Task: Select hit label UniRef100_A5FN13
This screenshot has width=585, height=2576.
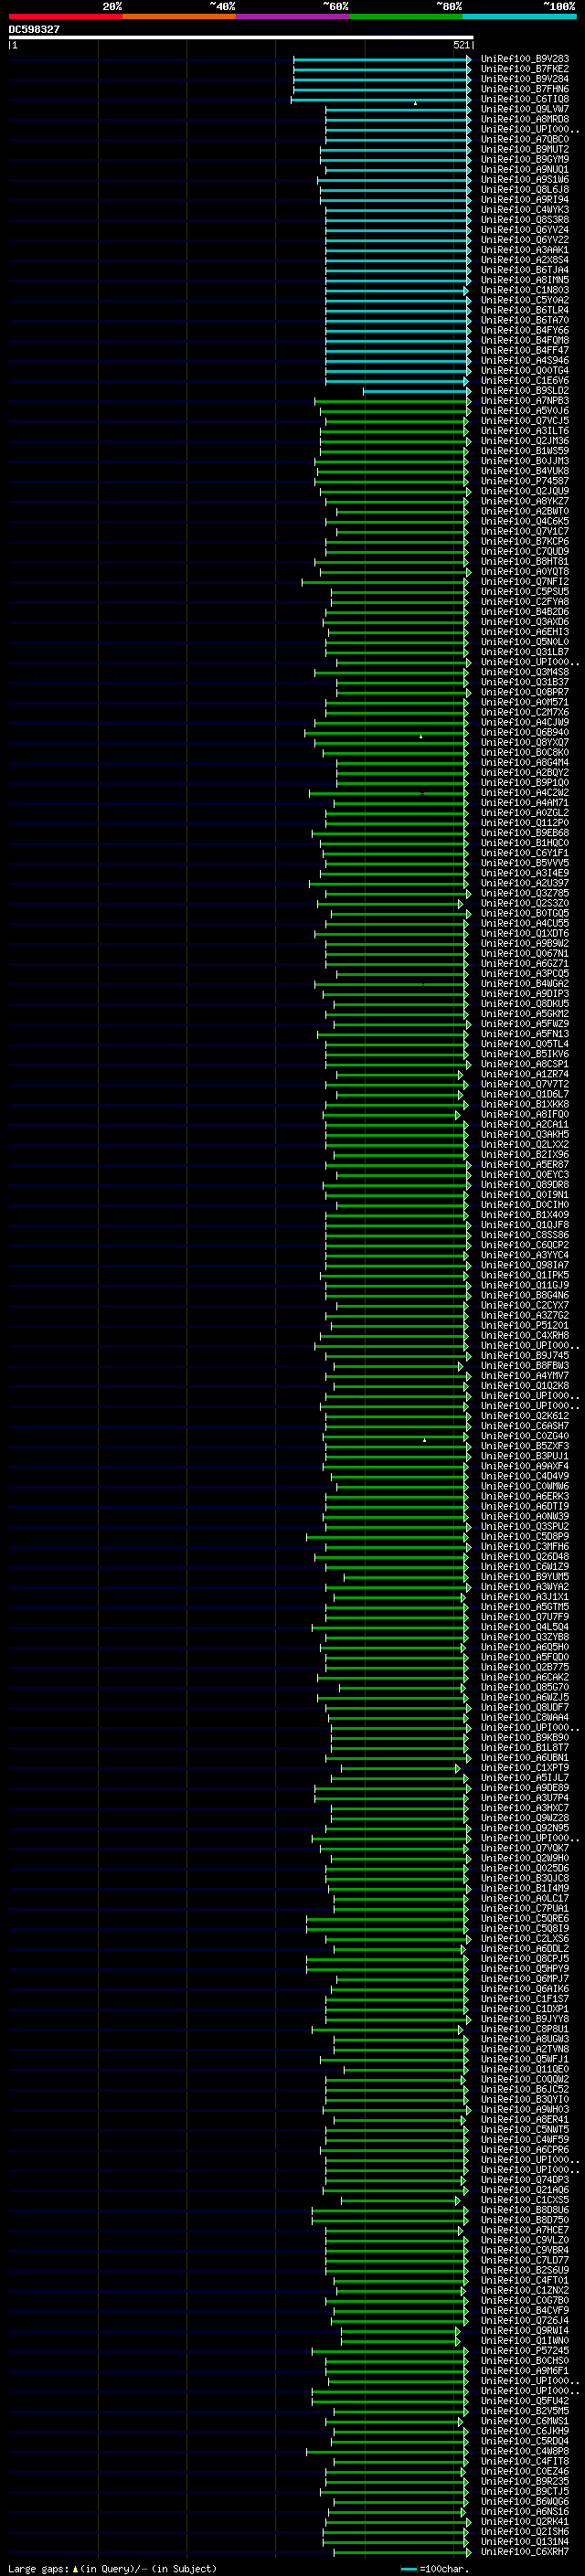Action: [525, 1033]
